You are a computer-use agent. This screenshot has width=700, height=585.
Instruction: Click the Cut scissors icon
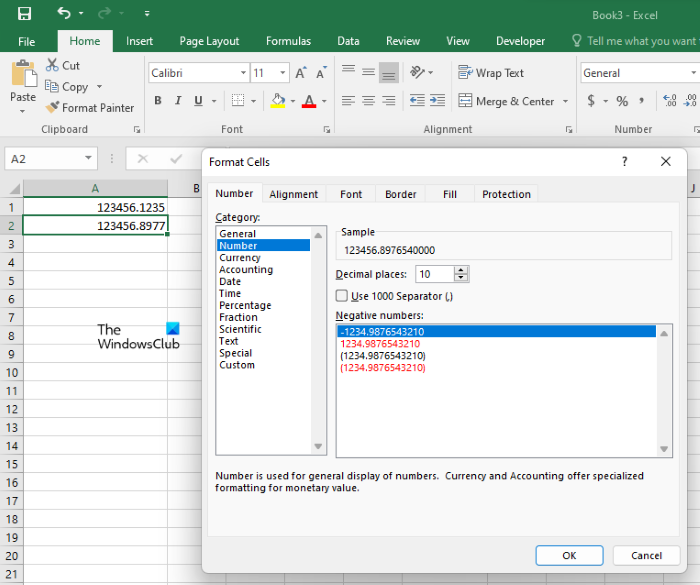pyautogui.click(x=53, y=65)
